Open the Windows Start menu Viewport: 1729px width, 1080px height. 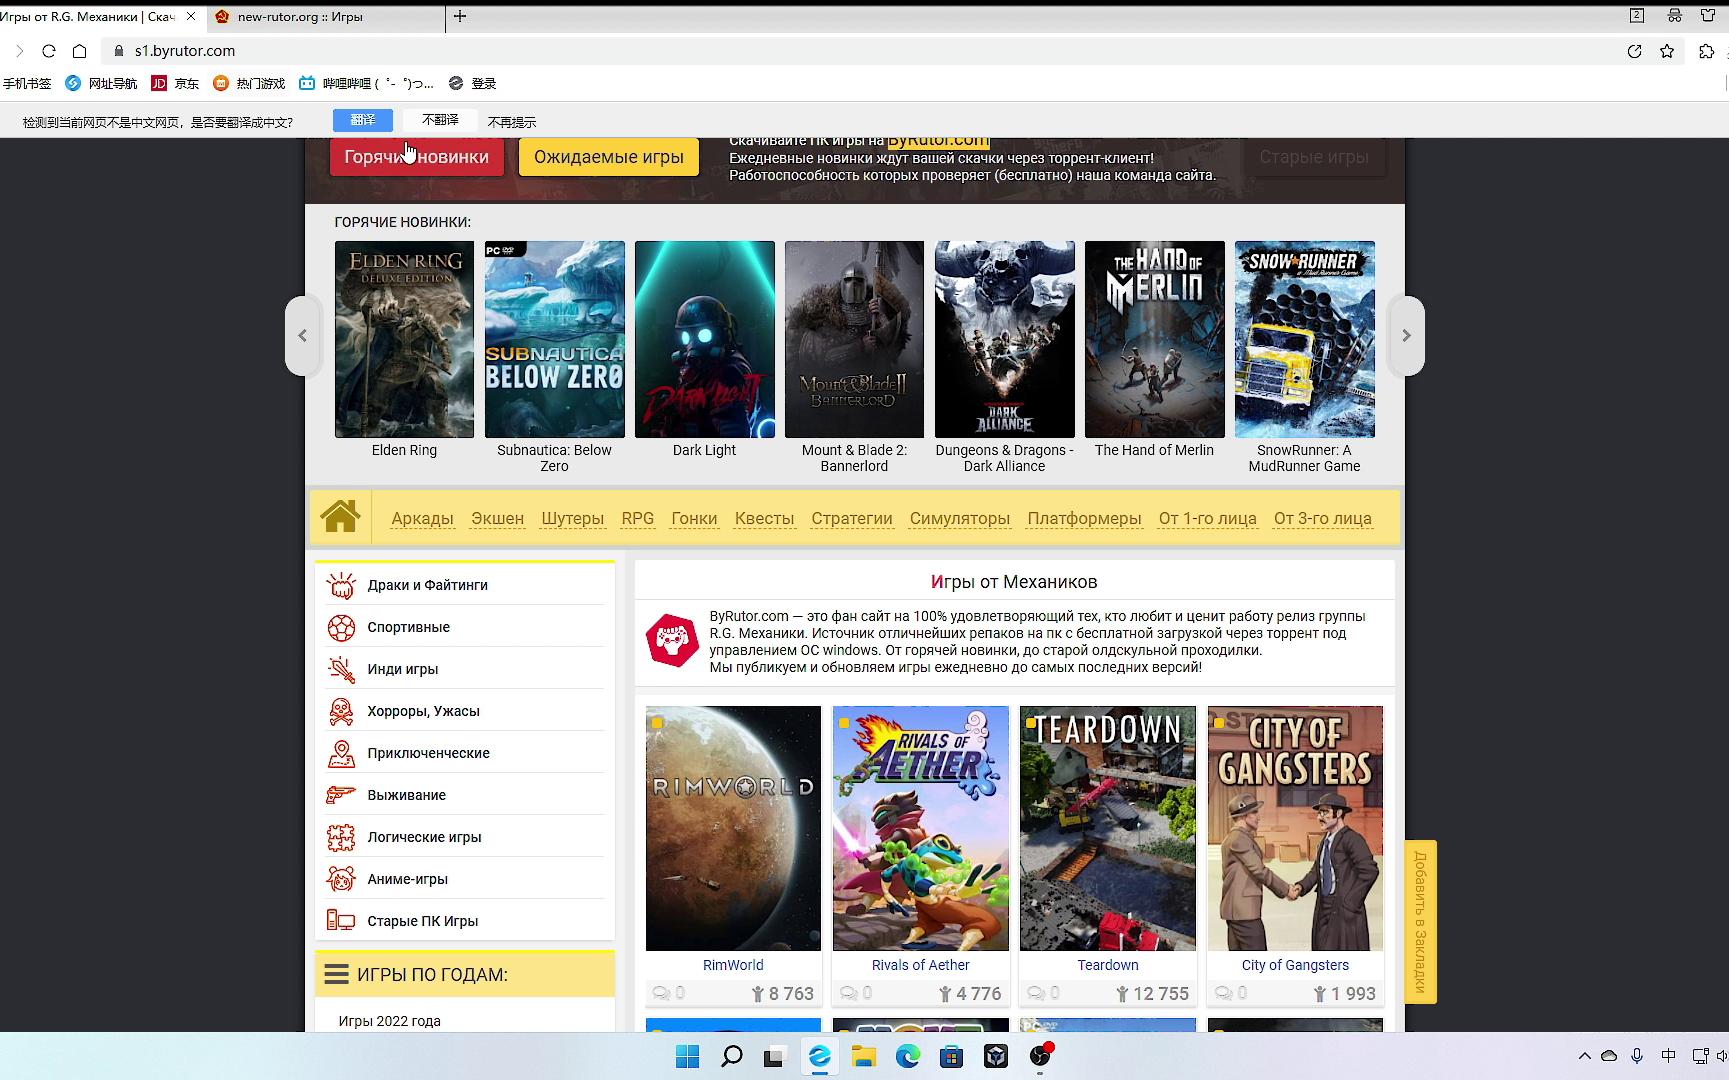688,1056
